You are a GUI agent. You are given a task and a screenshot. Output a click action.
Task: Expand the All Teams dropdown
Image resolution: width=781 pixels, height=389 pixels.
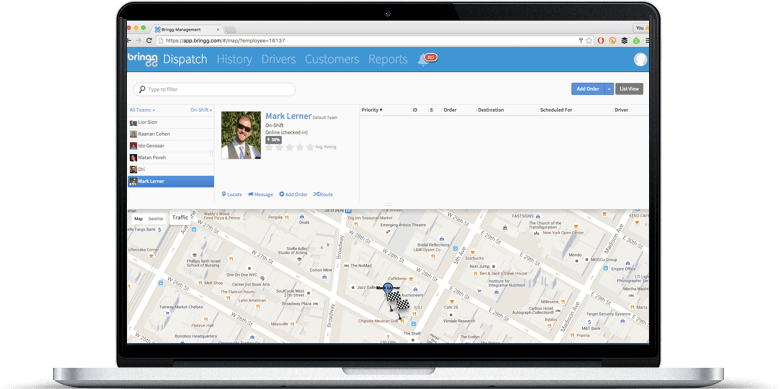(142, 110)
